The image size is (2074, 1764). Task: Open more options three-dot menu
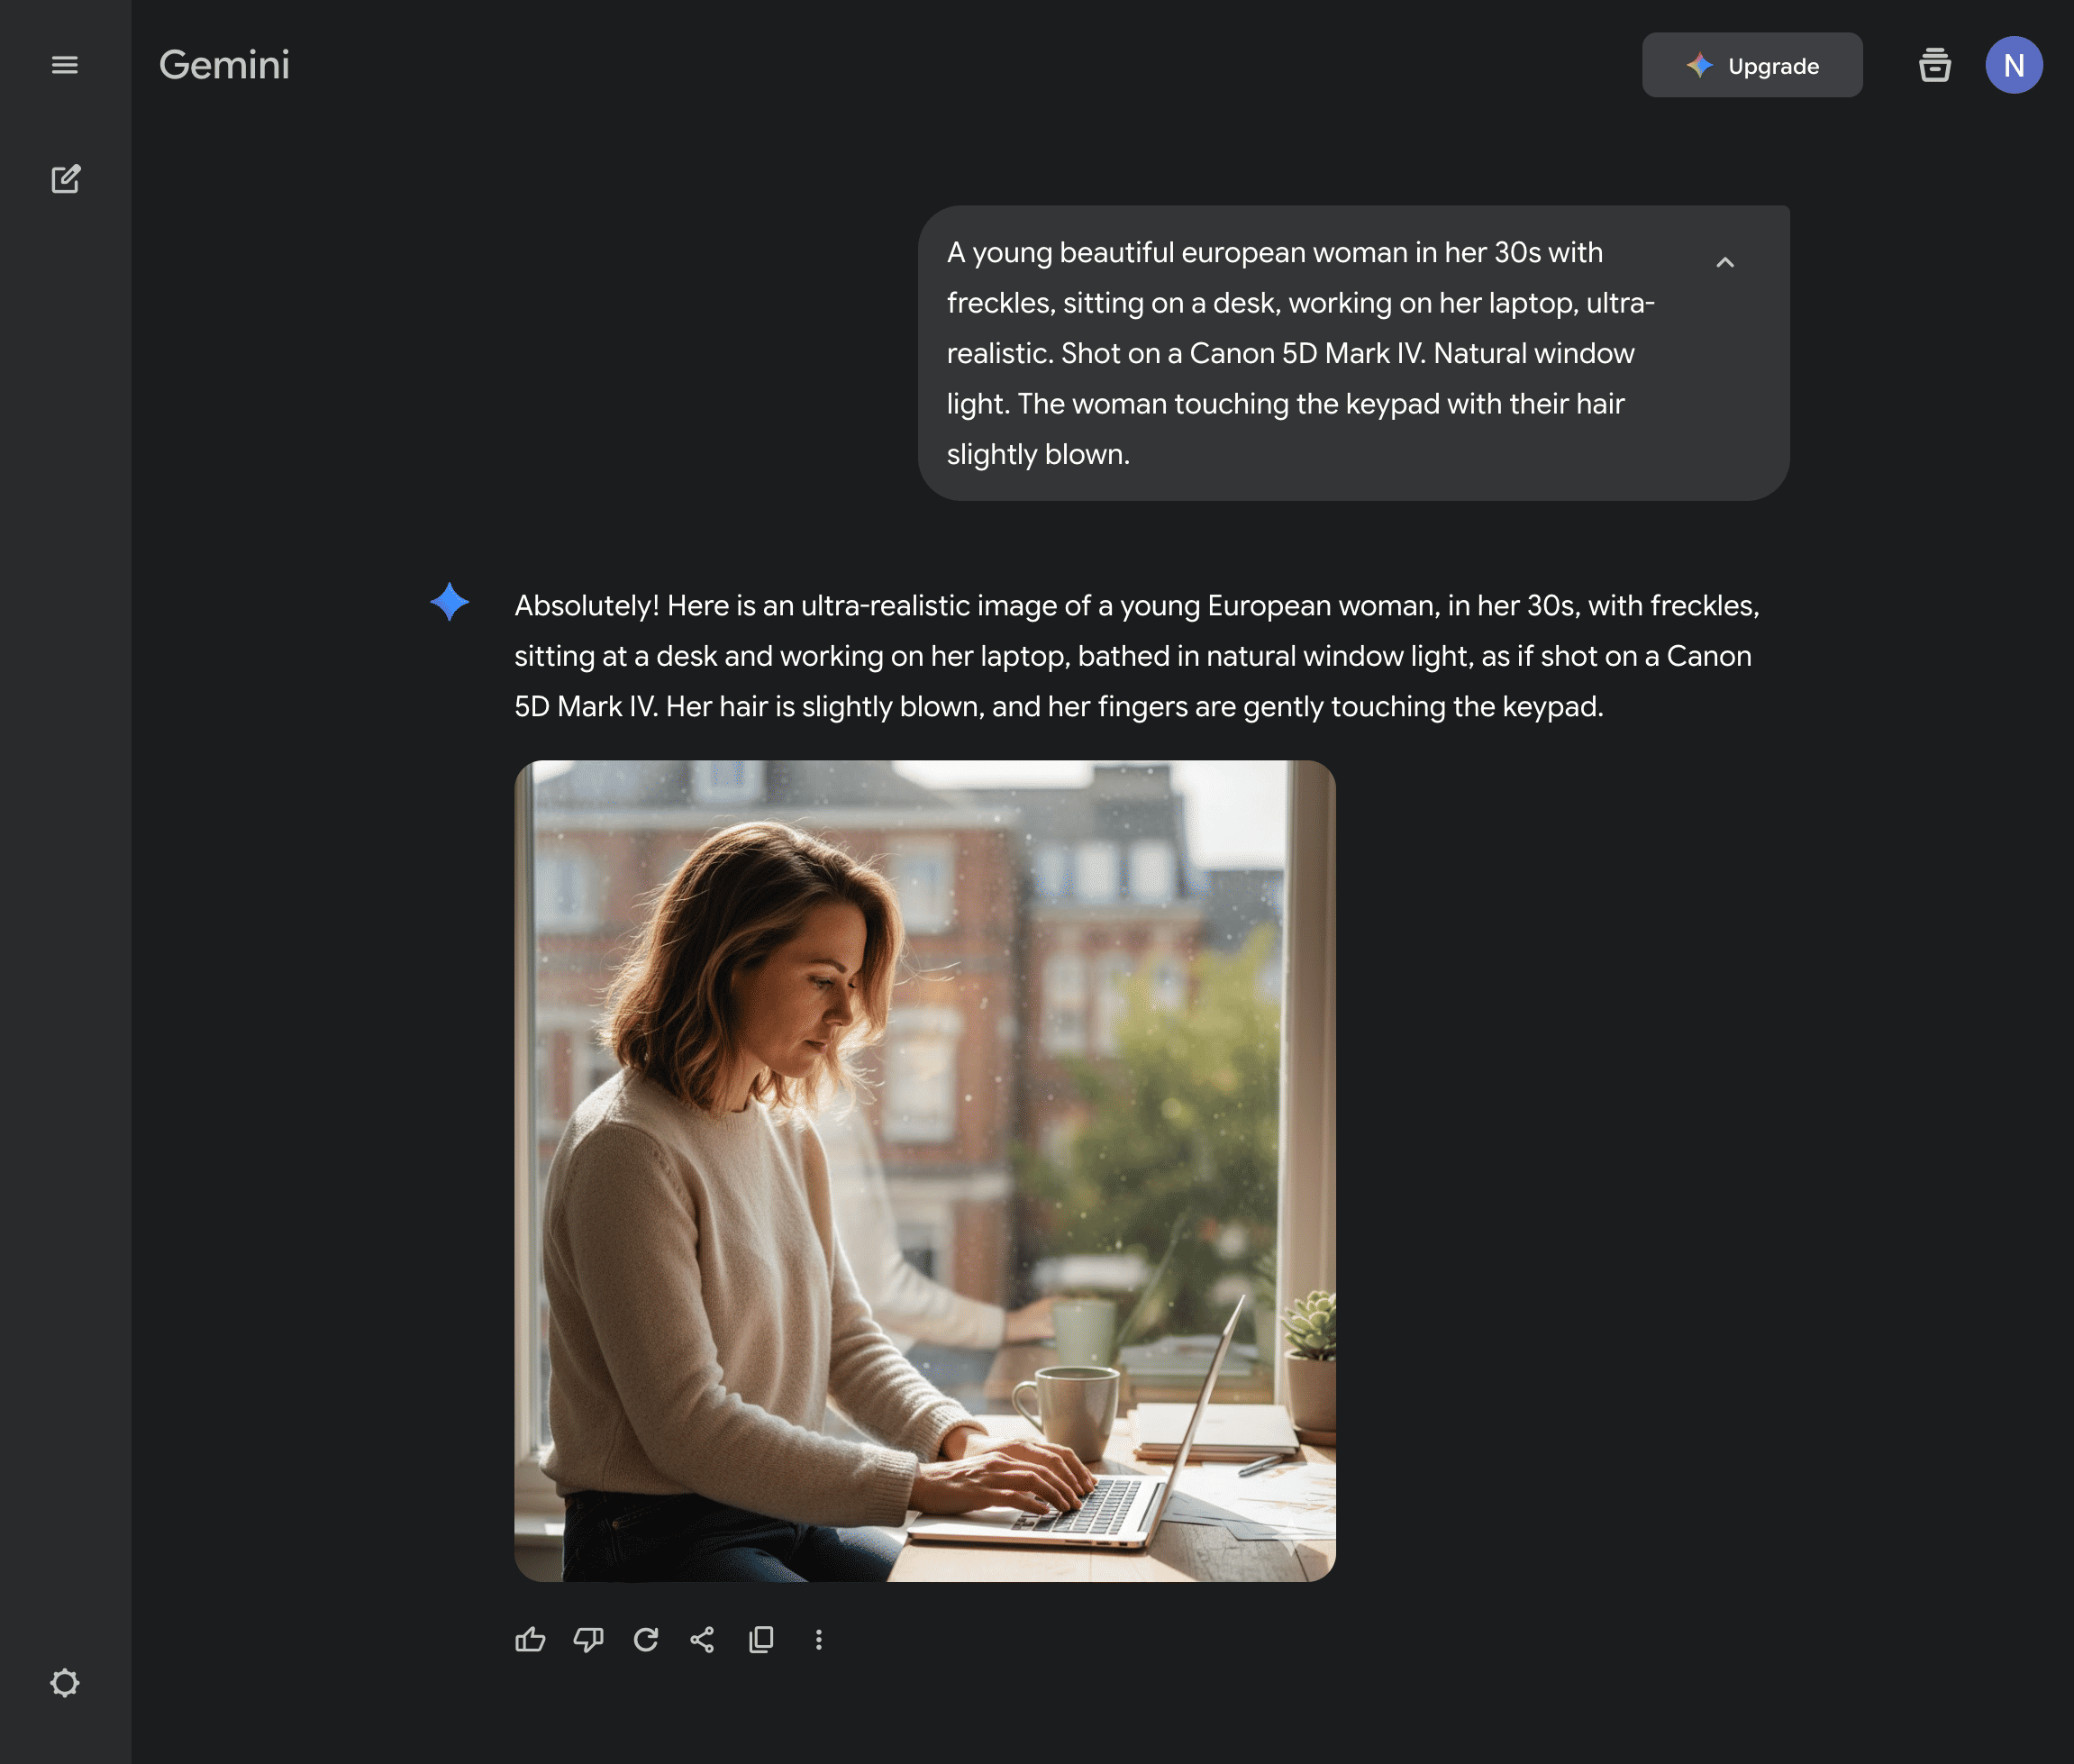coord(819,1640)
